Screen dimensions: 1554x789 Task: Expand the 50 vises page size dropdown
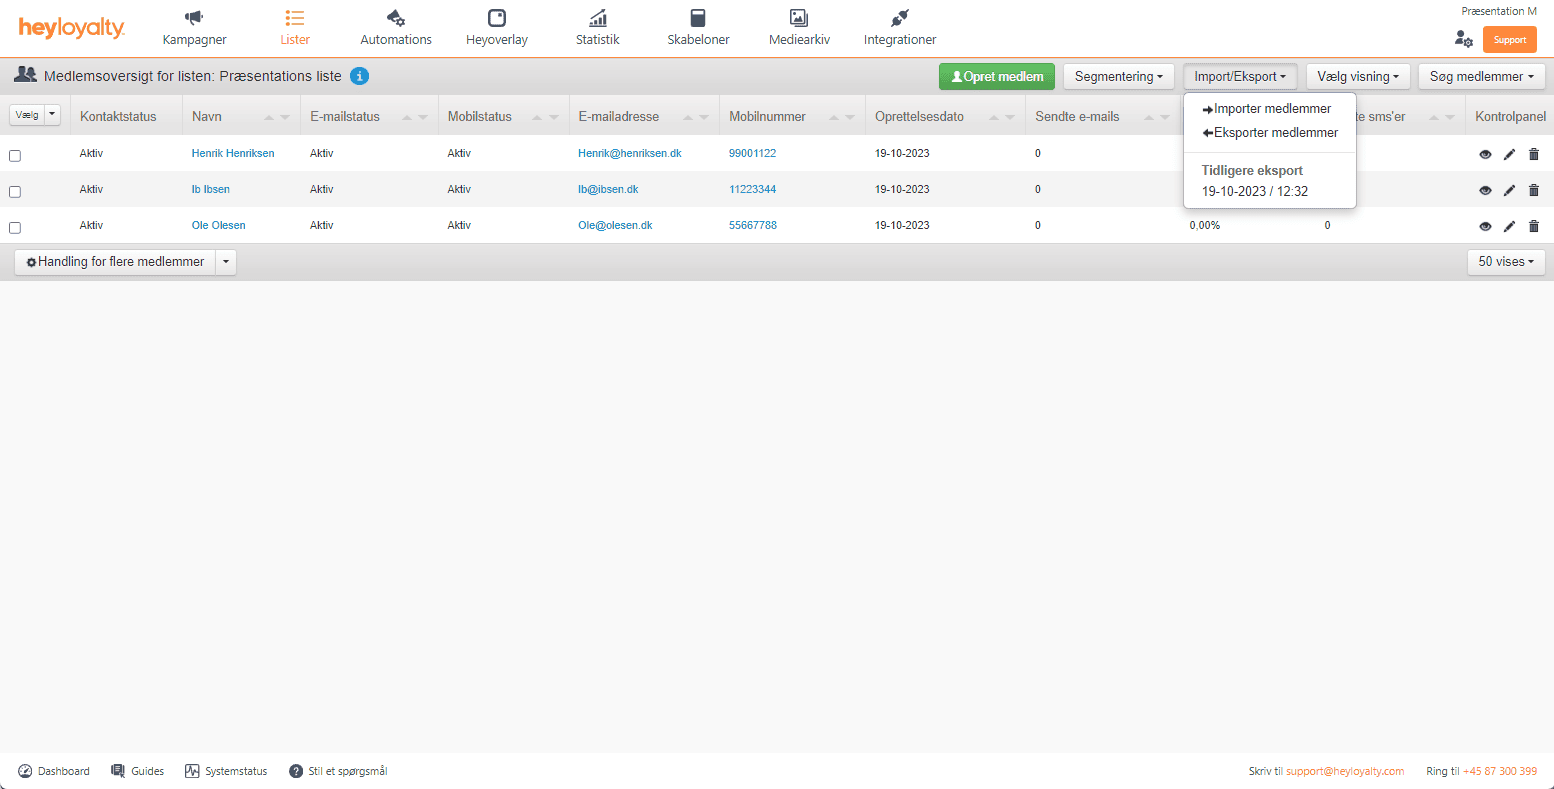point(1505,262)
